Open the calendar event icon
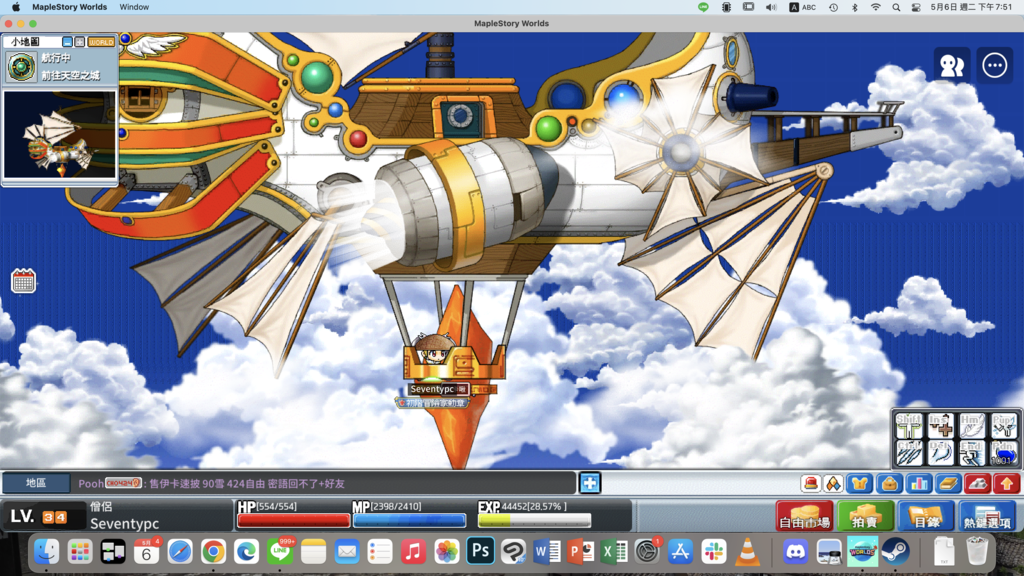1024x576 pixels. (x=24, y=281)
